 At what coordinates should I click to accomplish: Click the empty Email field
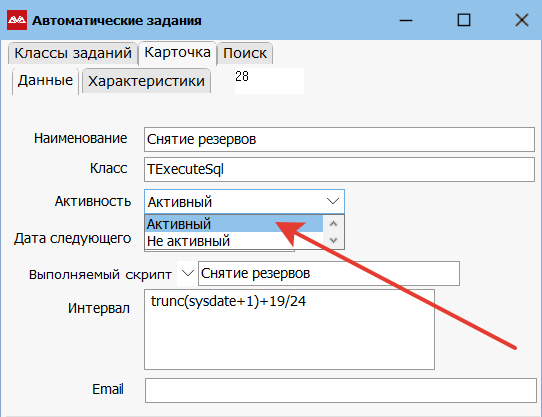[340, 390]
